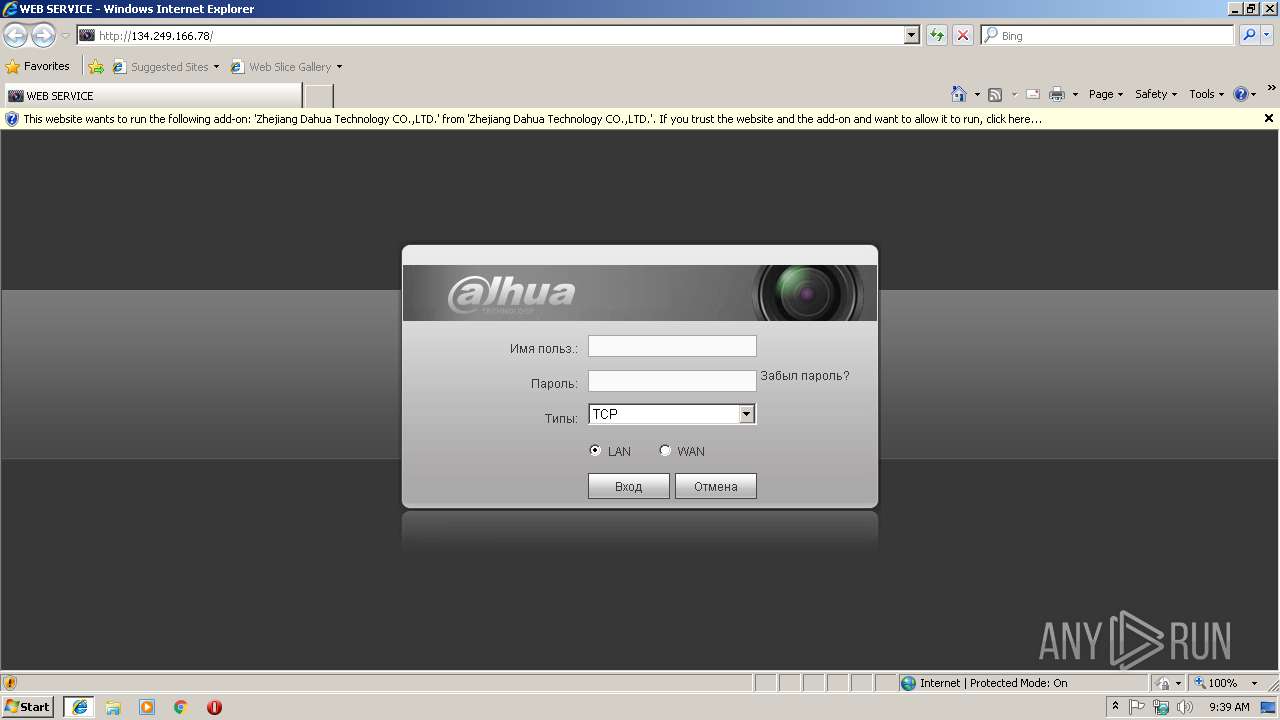
Task: Click the add-on notification bar message
Action: (x=532, y=119)
